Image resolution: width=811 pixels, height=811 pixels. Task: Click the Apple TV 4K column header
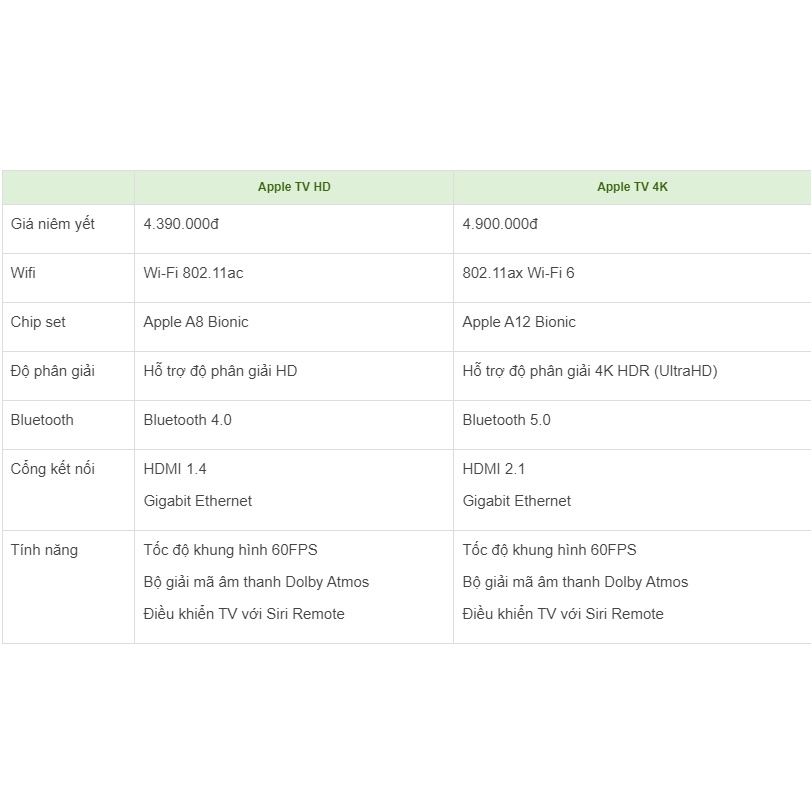pos(632,187)
